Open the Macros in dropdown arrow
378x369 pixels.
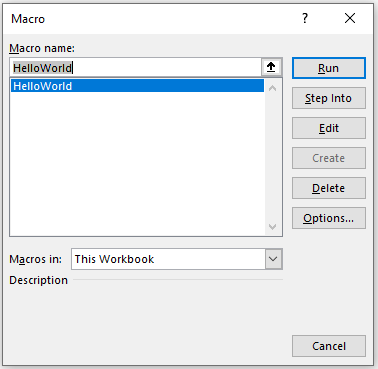coord(273,259)
